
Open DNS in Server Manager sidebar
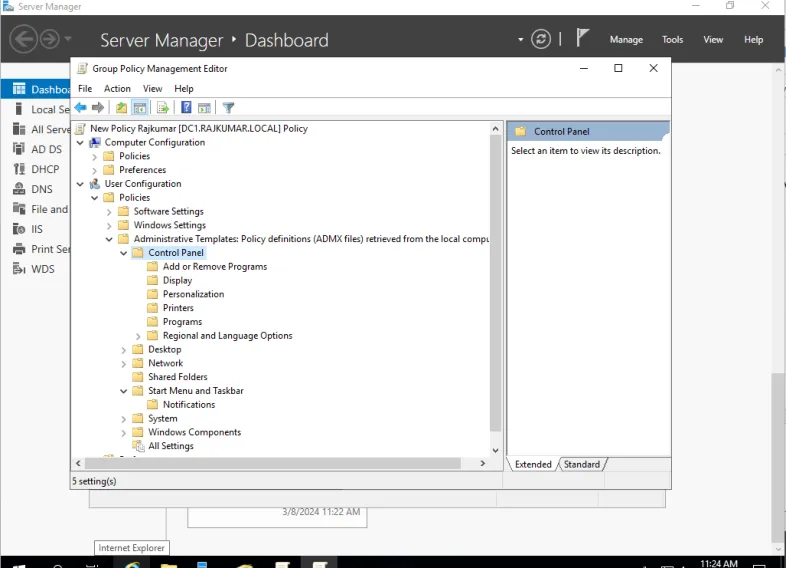(x=33, y=189)
